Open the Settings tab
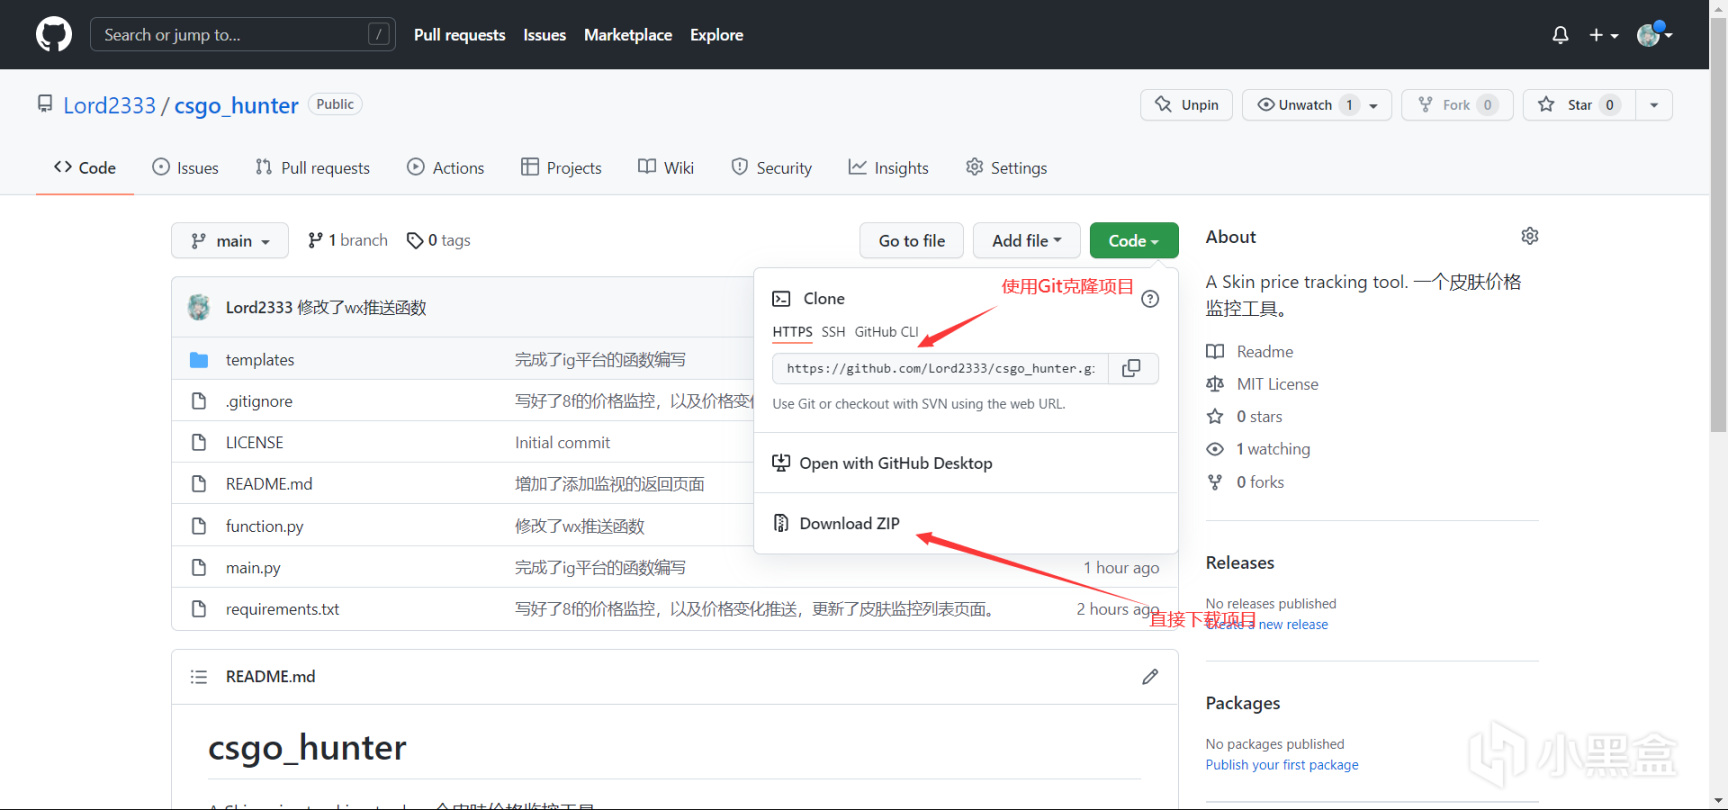 click(1006, 167)
